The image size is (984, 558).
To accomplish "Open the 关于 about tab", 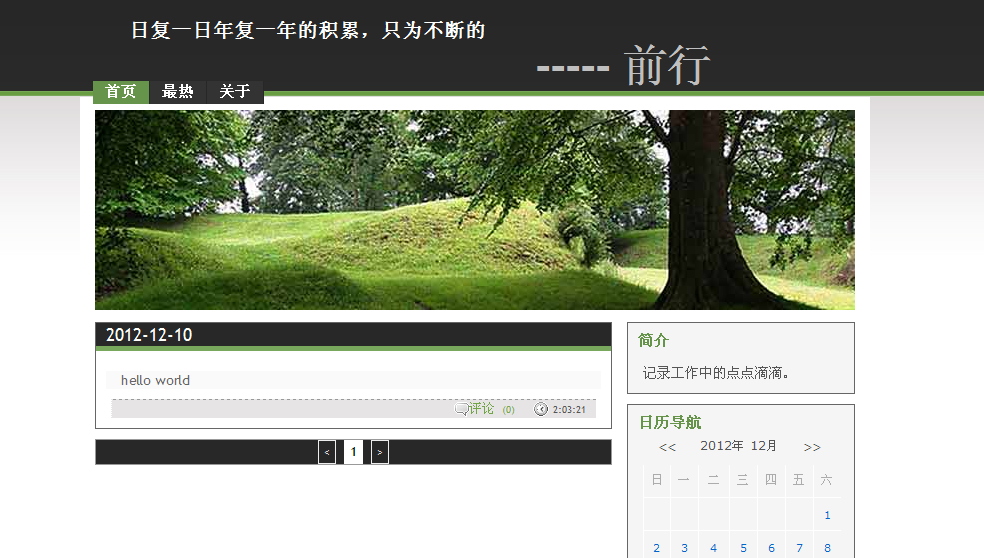I will tap(235, 92).
